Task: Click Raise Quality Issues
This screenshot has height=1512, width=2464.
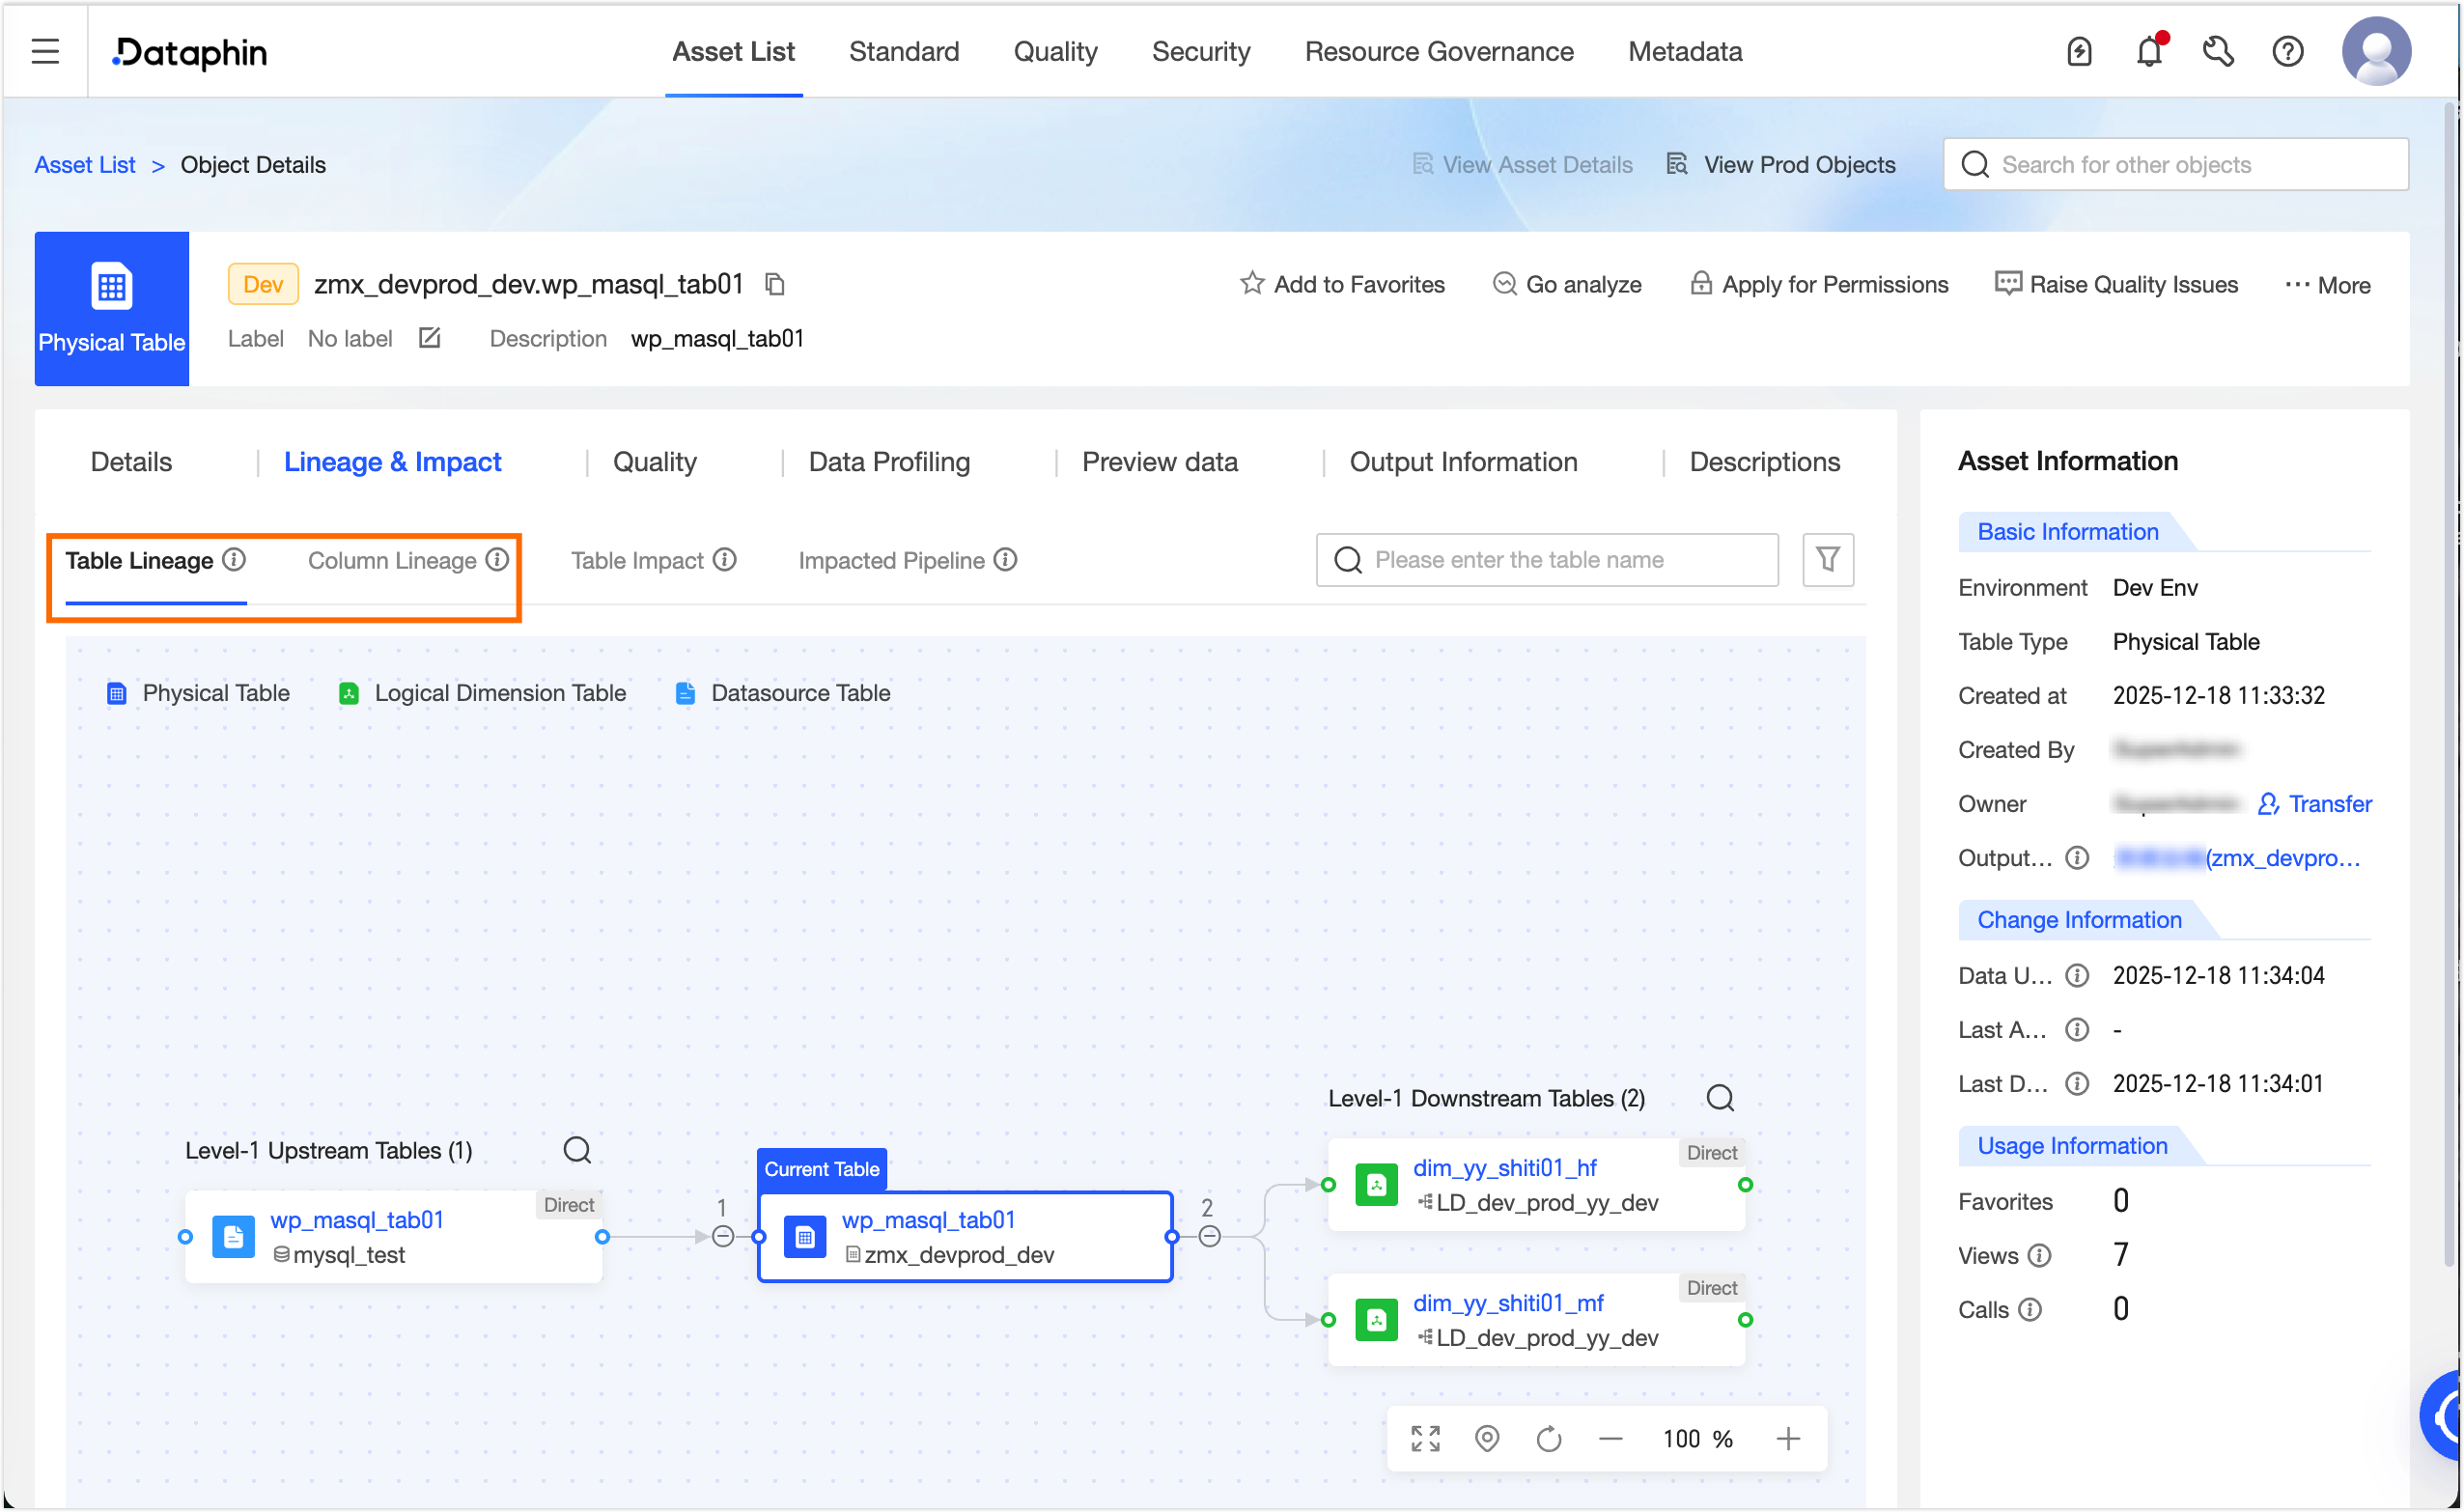Action: click(x=2116, y=284)
